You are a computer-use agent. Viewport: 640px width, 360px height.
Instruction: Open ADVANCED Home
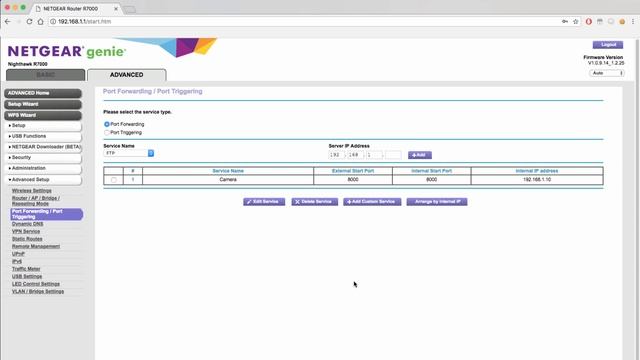click(43, 93)
